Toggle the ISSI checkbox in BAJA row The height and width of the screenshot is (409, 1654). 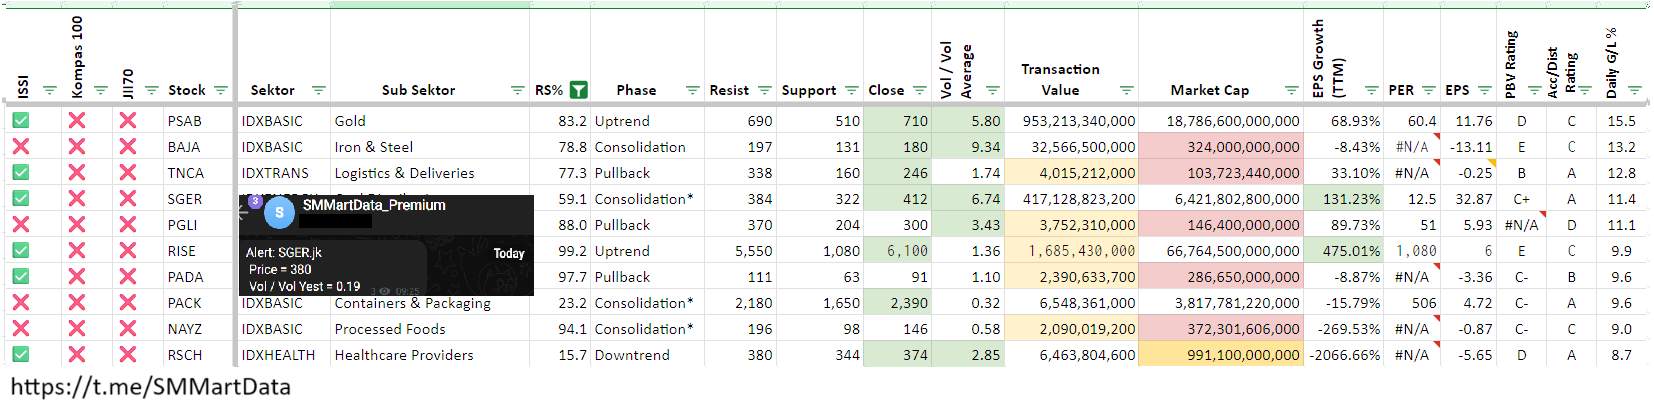tap(21, 147)
